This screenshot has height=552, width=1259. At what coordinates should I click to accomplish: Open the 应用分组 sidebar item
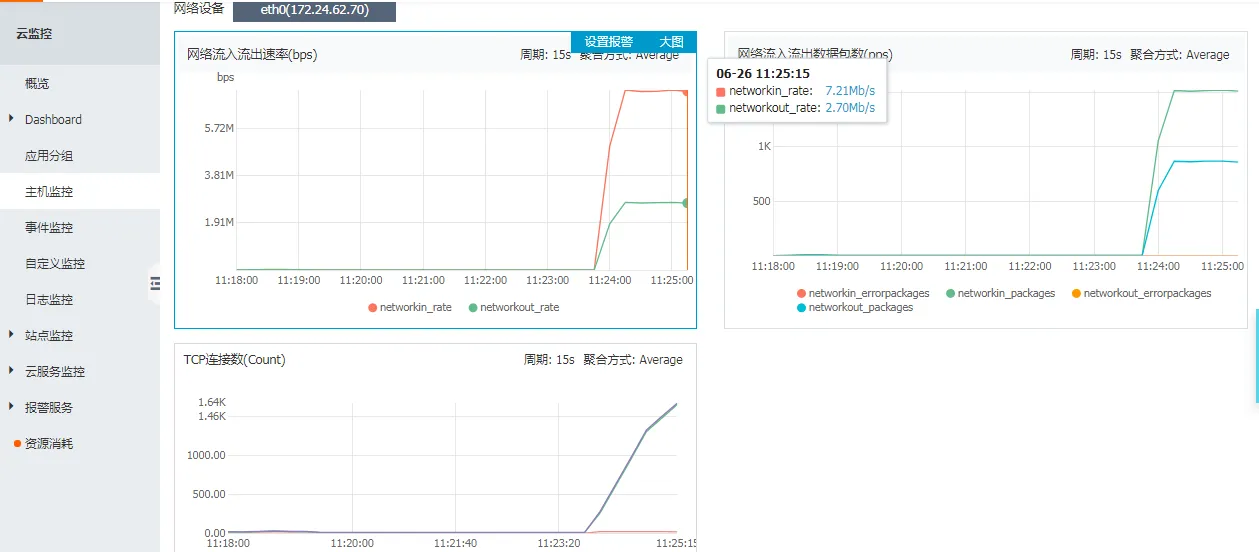49,155
